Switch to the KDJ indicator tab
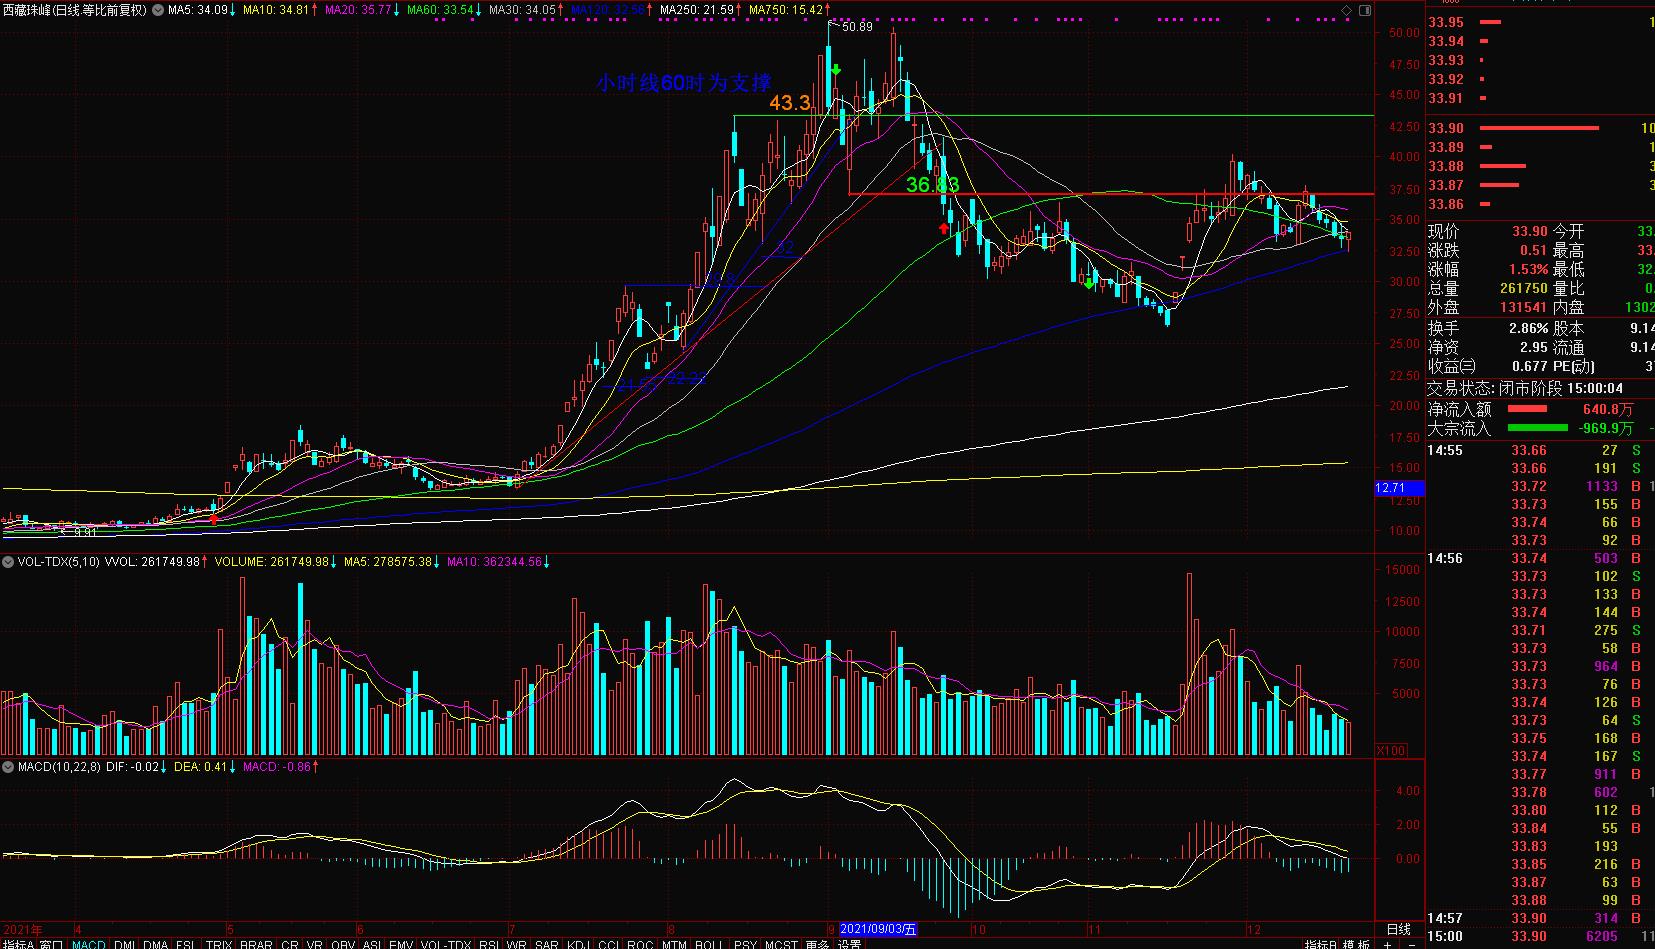The height and width of the screenshot is (949, 1655). coord(579,943)
